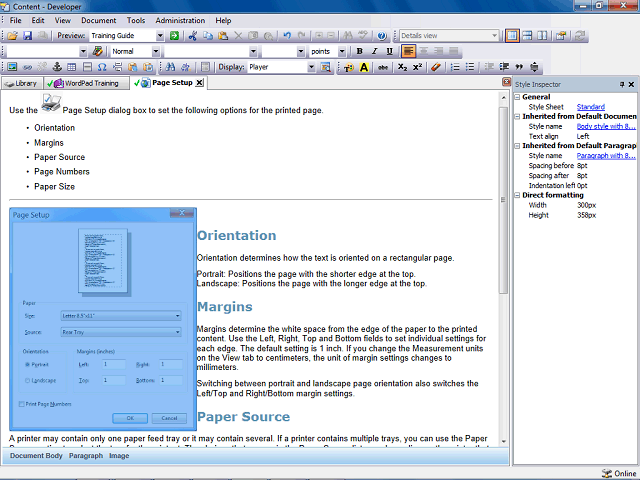Image resolution: width=640 pixels, height=480 pixels.
Task: Click the horizontal rule icon
Action: 87,67
